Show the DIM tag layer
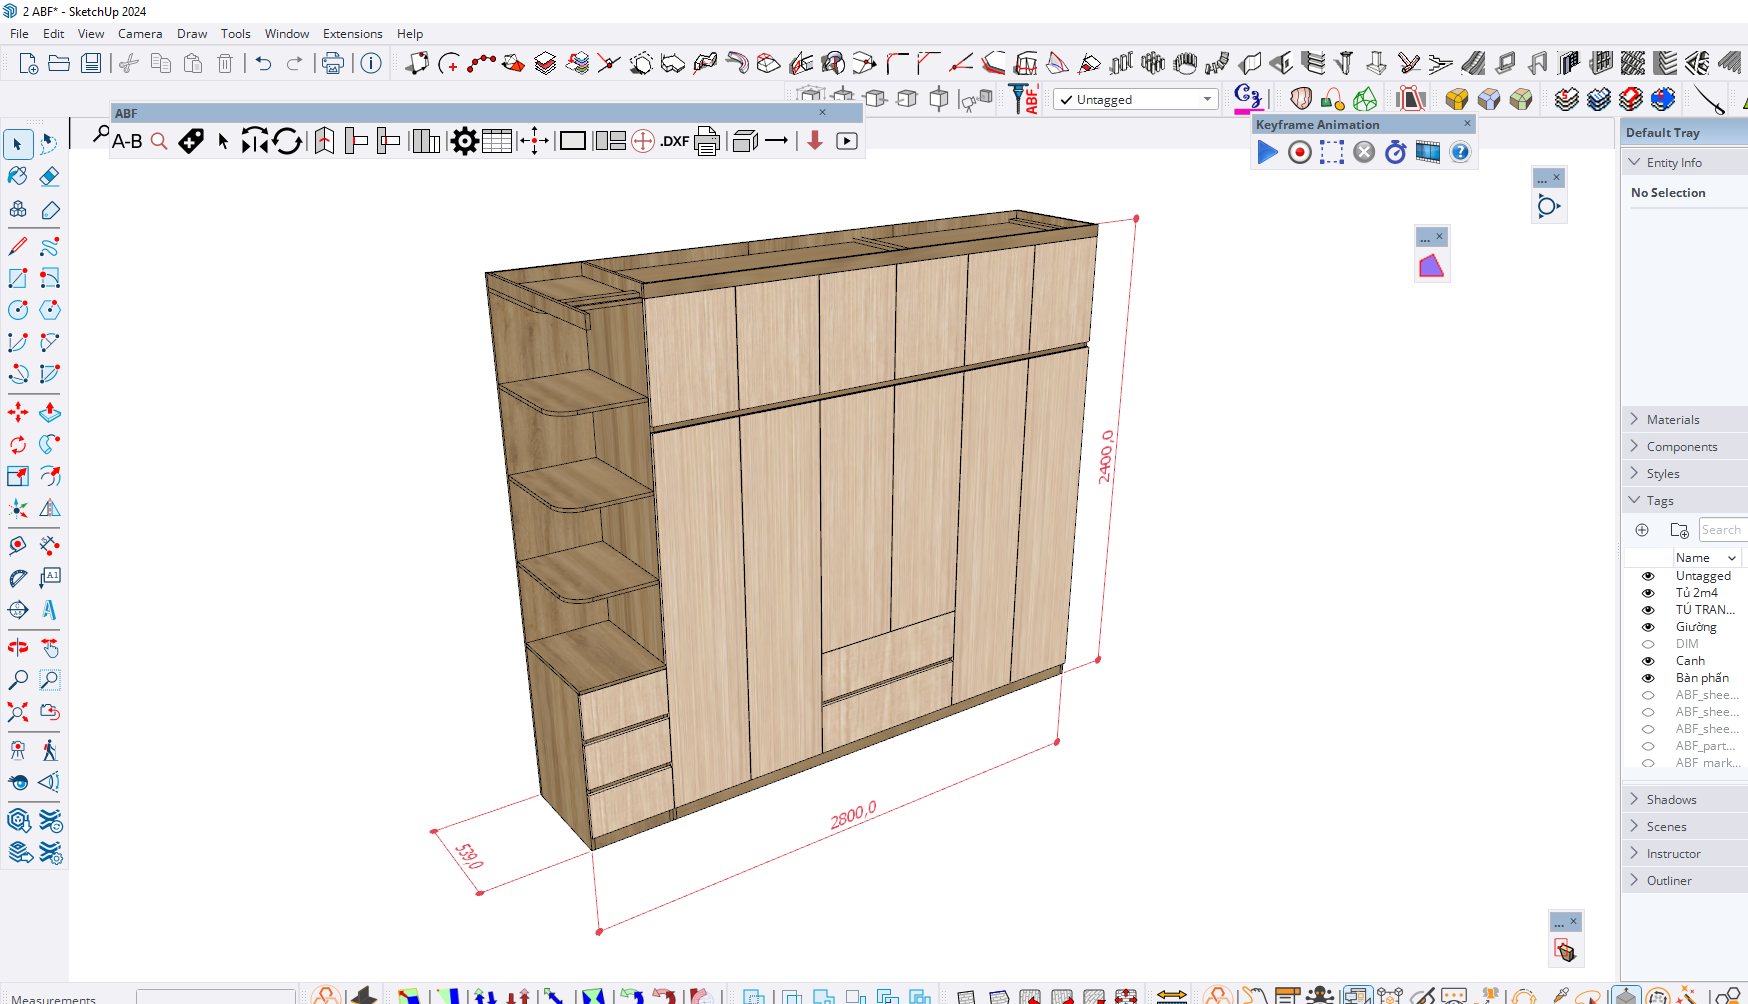 1648,644
